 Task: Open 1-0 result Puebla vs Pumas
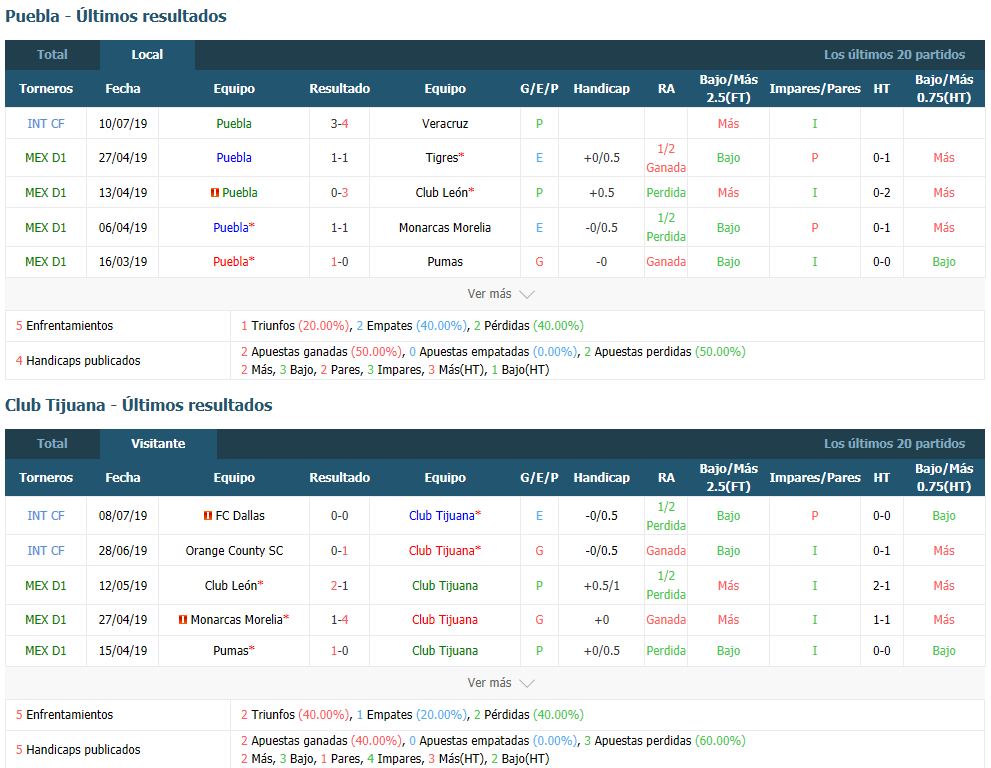339,262
